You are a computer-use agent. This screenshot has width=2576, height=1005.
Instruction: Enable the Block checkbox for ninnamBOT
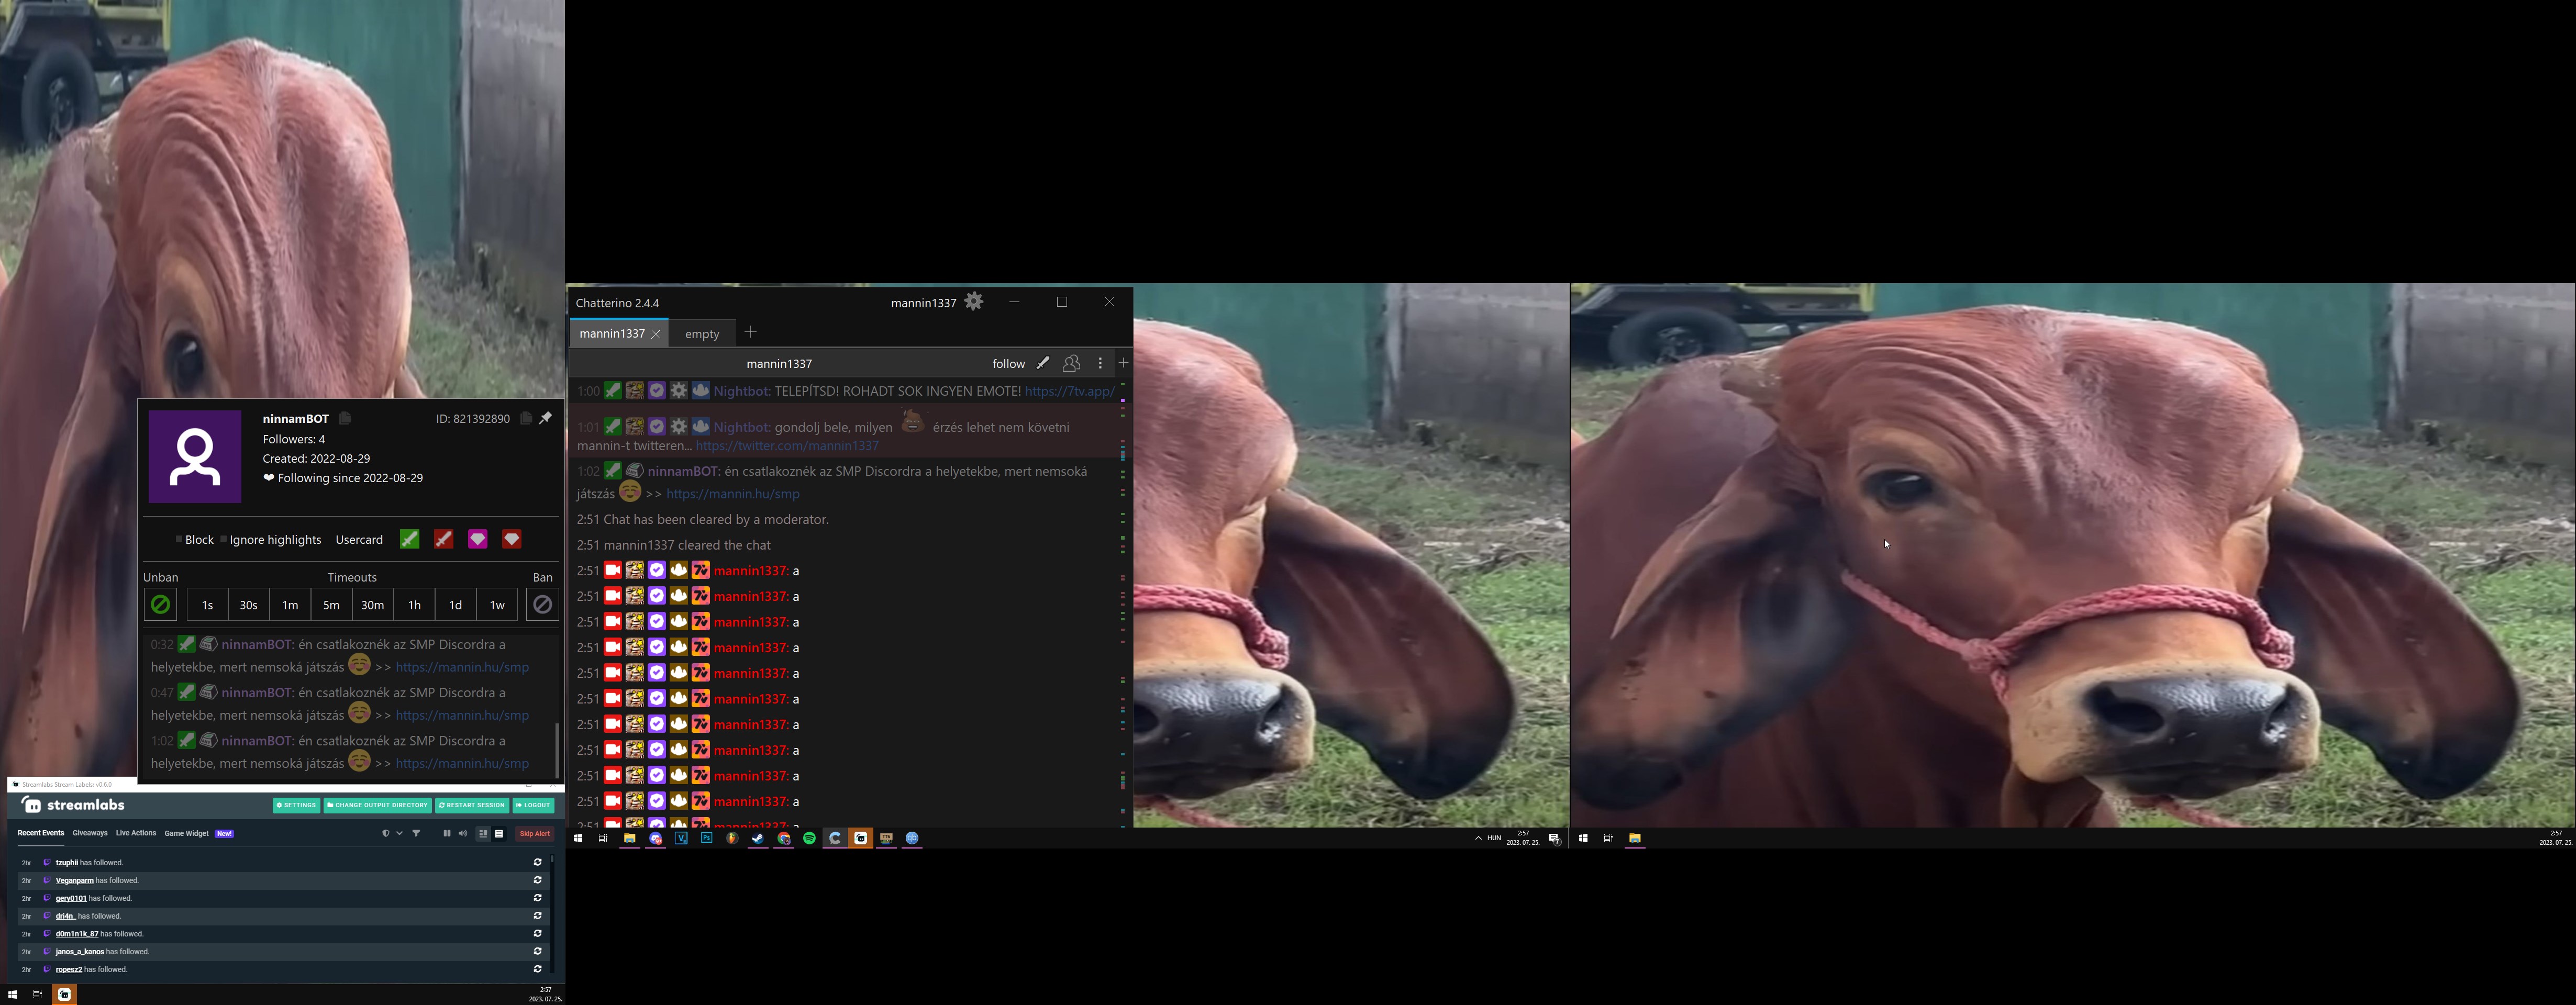(179, 539)
